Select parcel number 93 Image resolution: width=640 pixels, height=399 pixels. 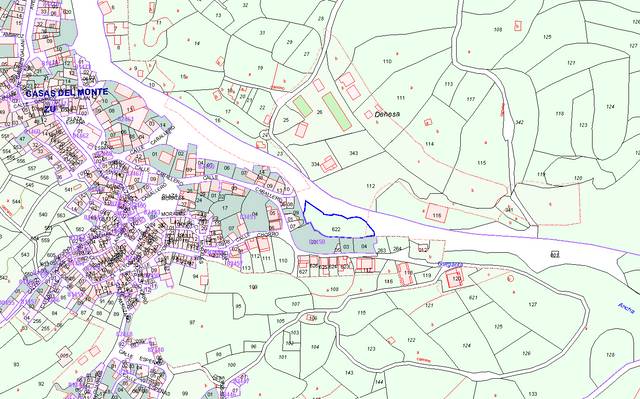point(16,364)
